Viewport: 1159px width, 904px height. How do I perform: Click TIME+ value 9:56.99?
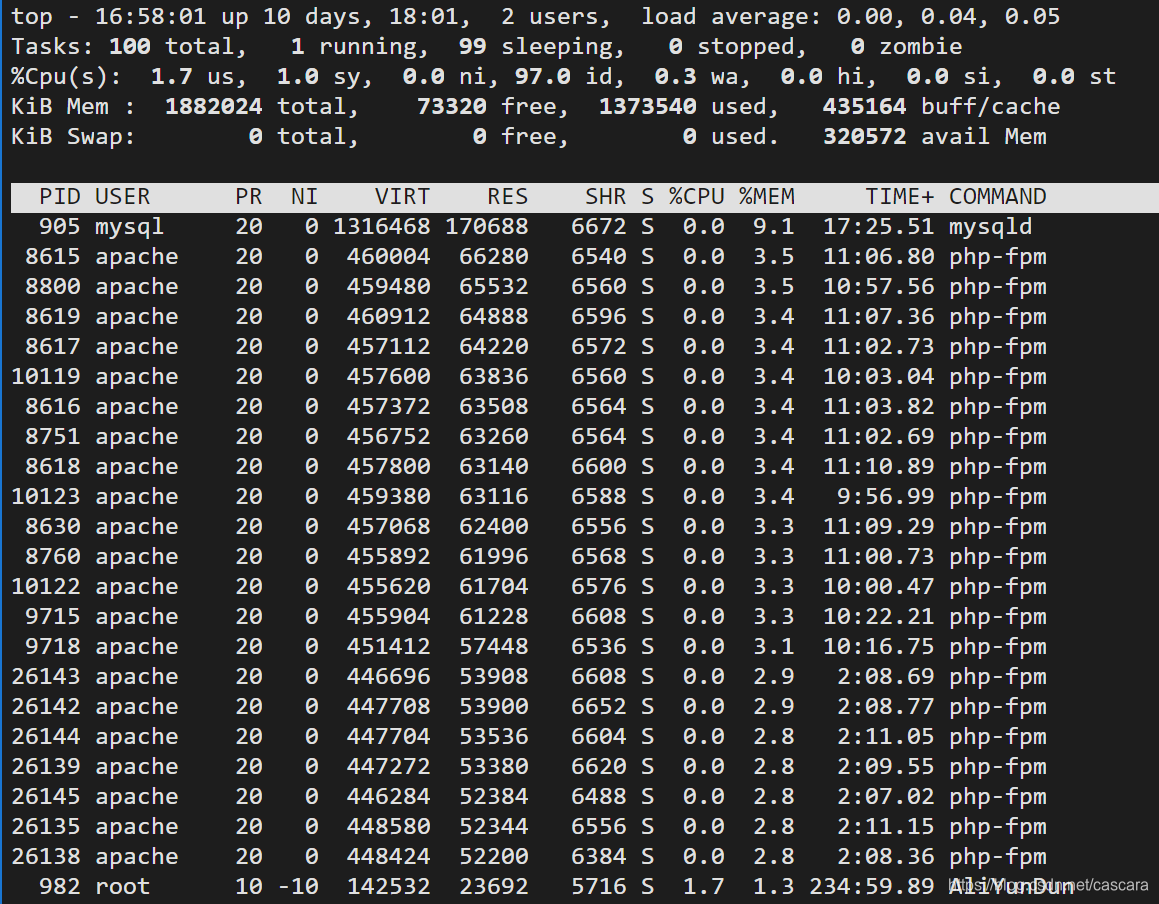[886, 496]
